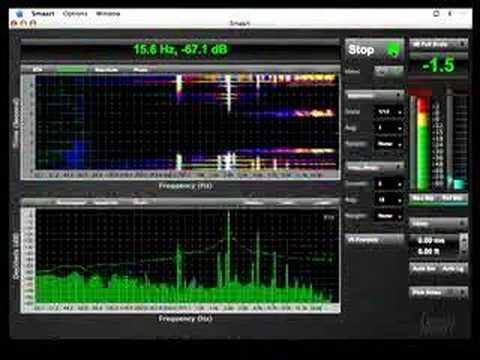Click the -1.5 level readout
The width and height of the screenshot is (480, 360).
438,65
